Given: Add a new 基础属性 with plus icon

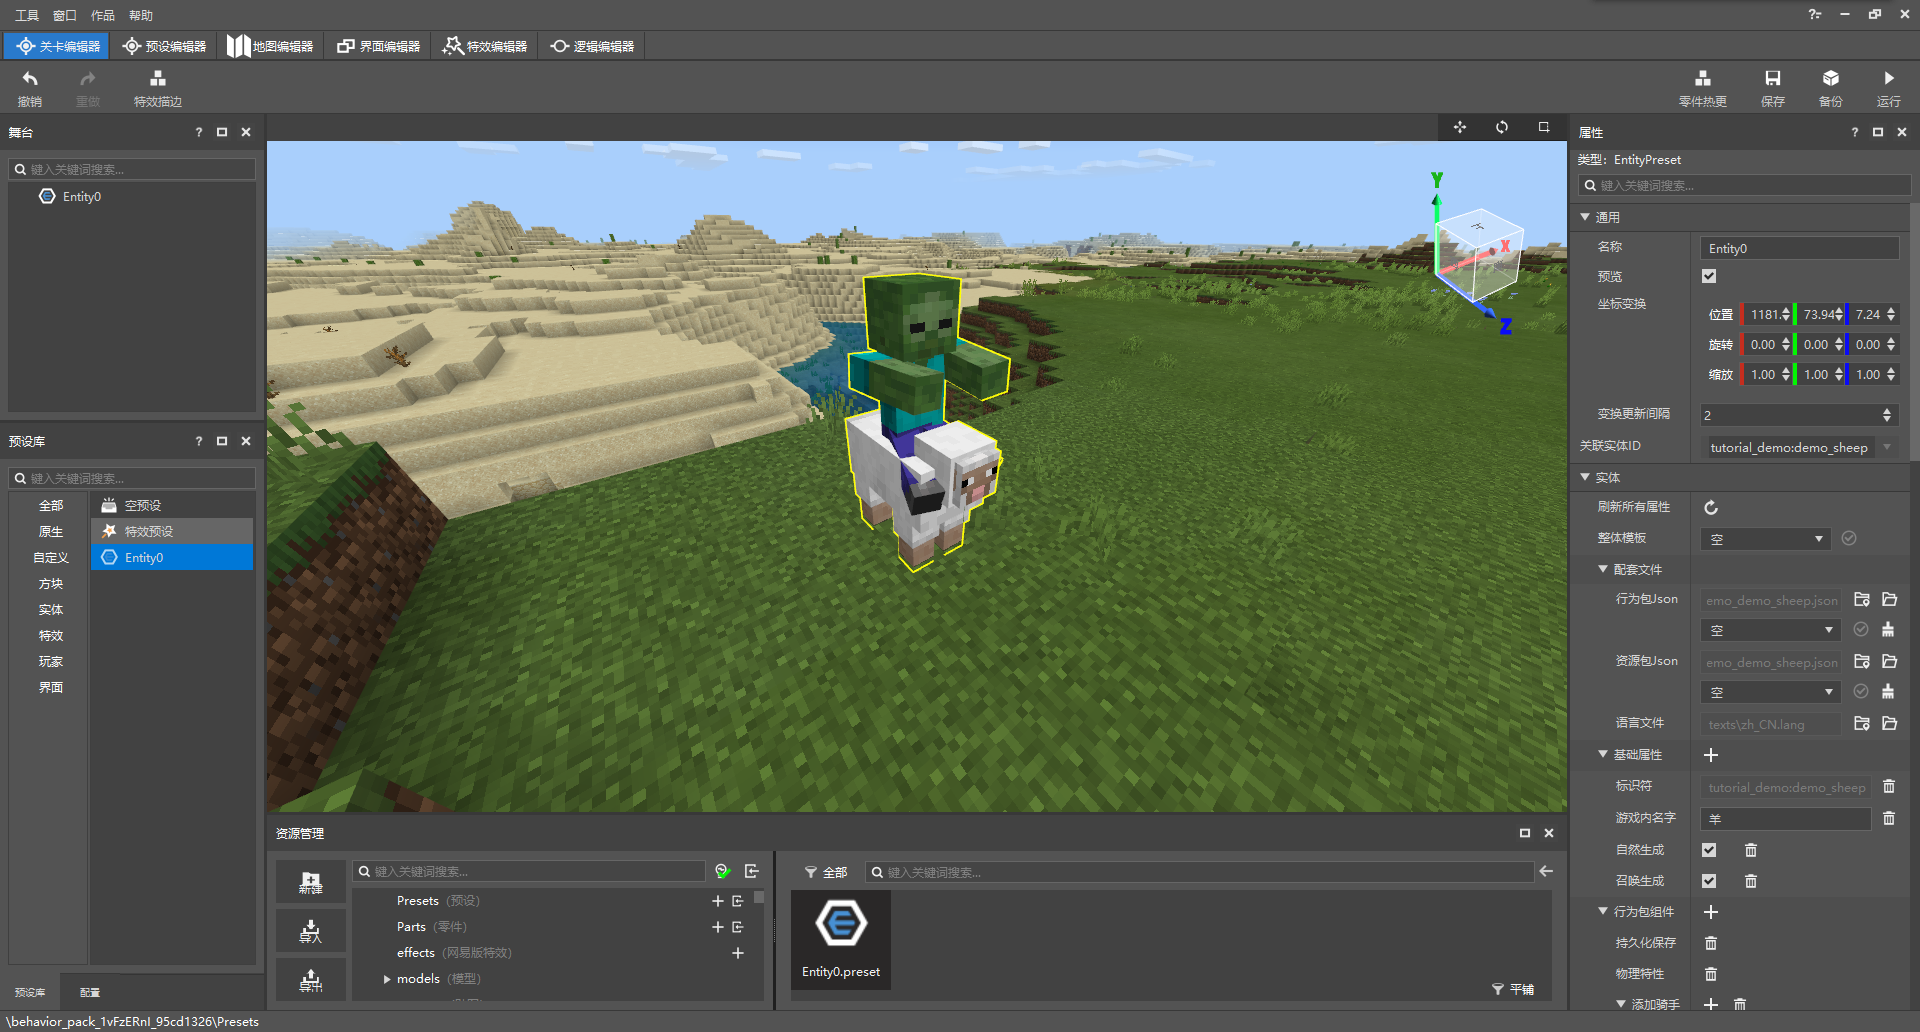Looking at the screenshot, I should tap(1711, 755).
